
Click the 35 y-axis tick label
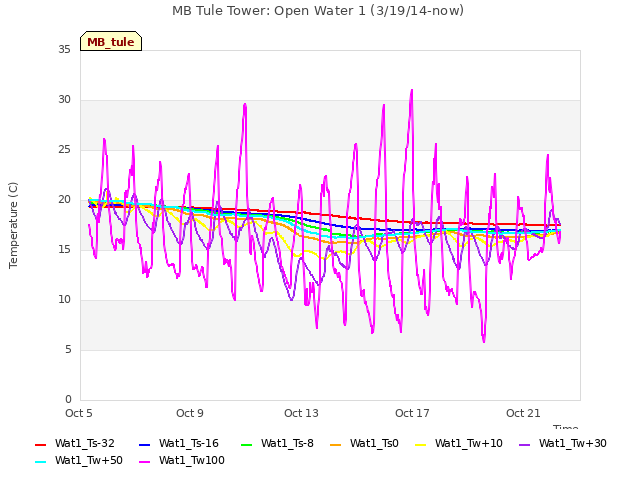(x=64, y=50)
